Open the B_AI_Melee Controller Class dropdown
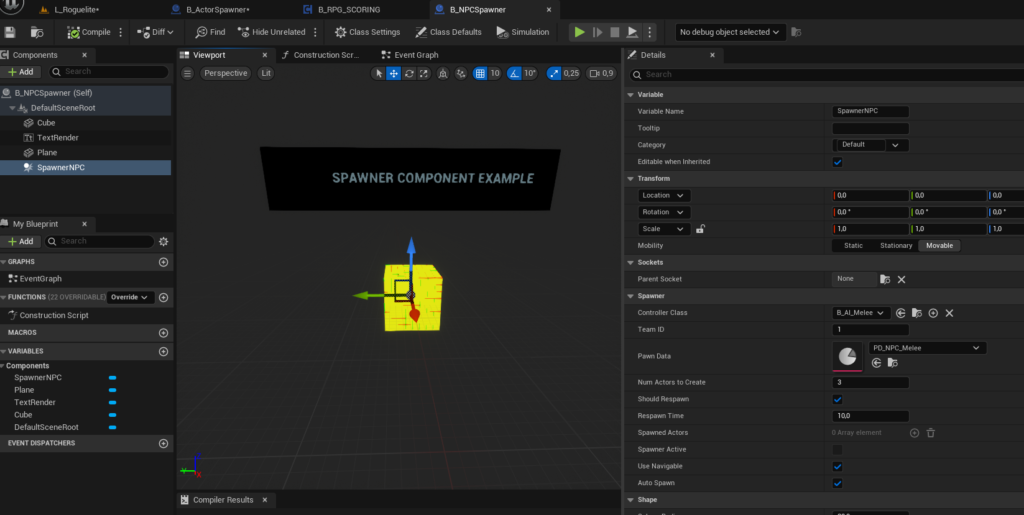This screenshot has width=1024, height=515. tap(861, 313)
